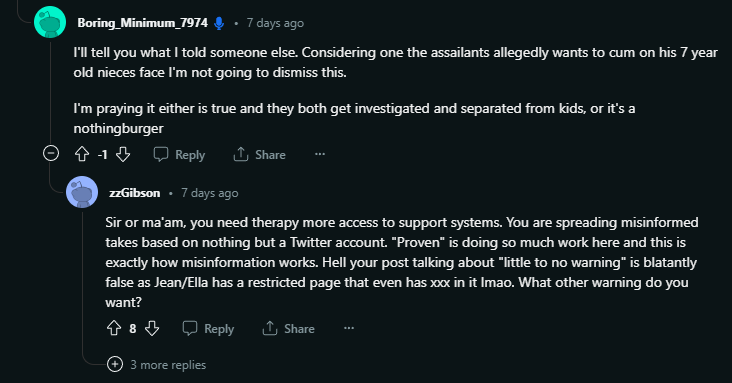This screenshot has height=383, width=732.
Task: Open zzGibson username link
Action: [x=134, y=193]
